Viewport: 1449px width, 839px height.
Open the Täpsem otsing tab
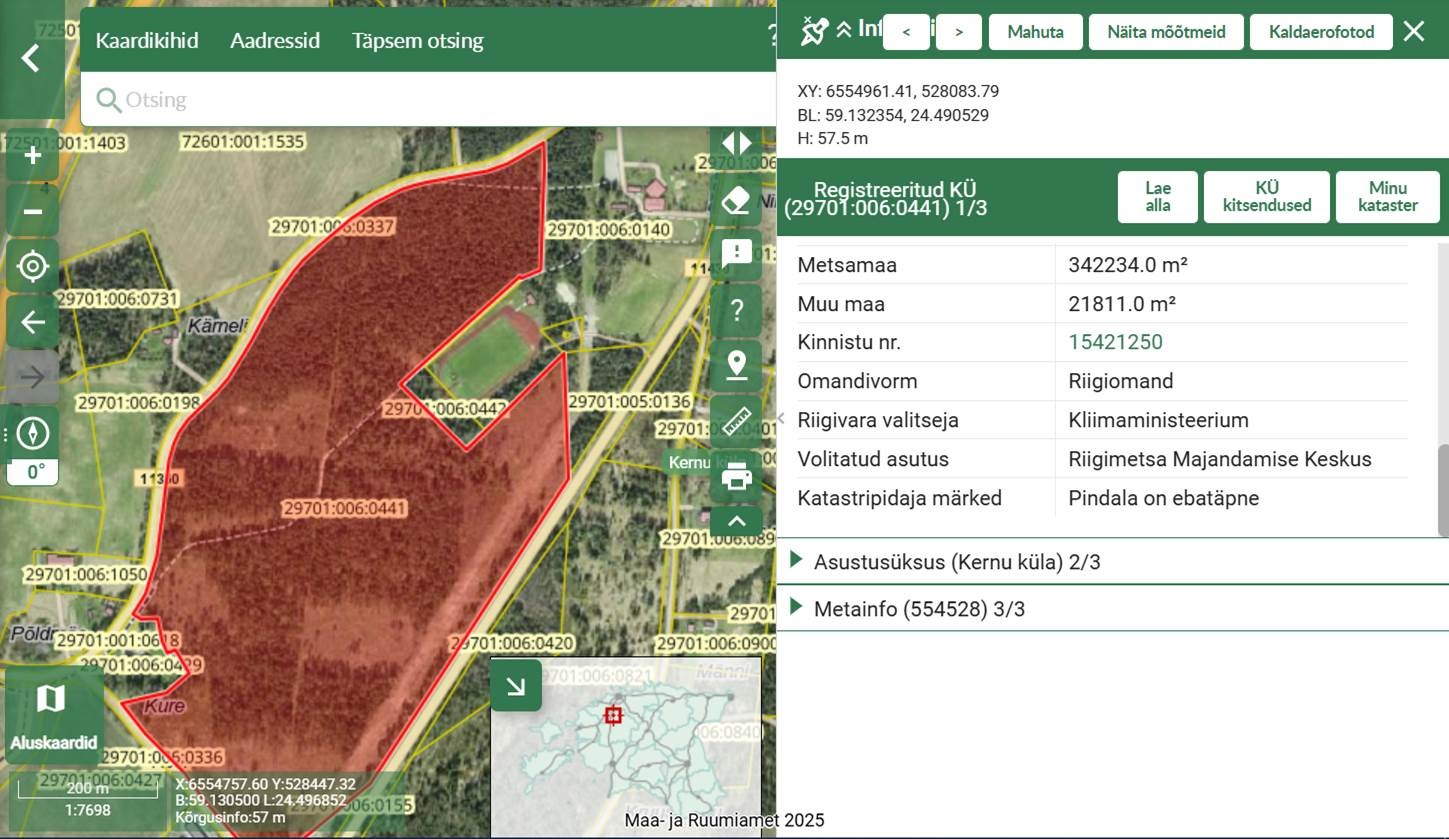[x=417, y=41]
